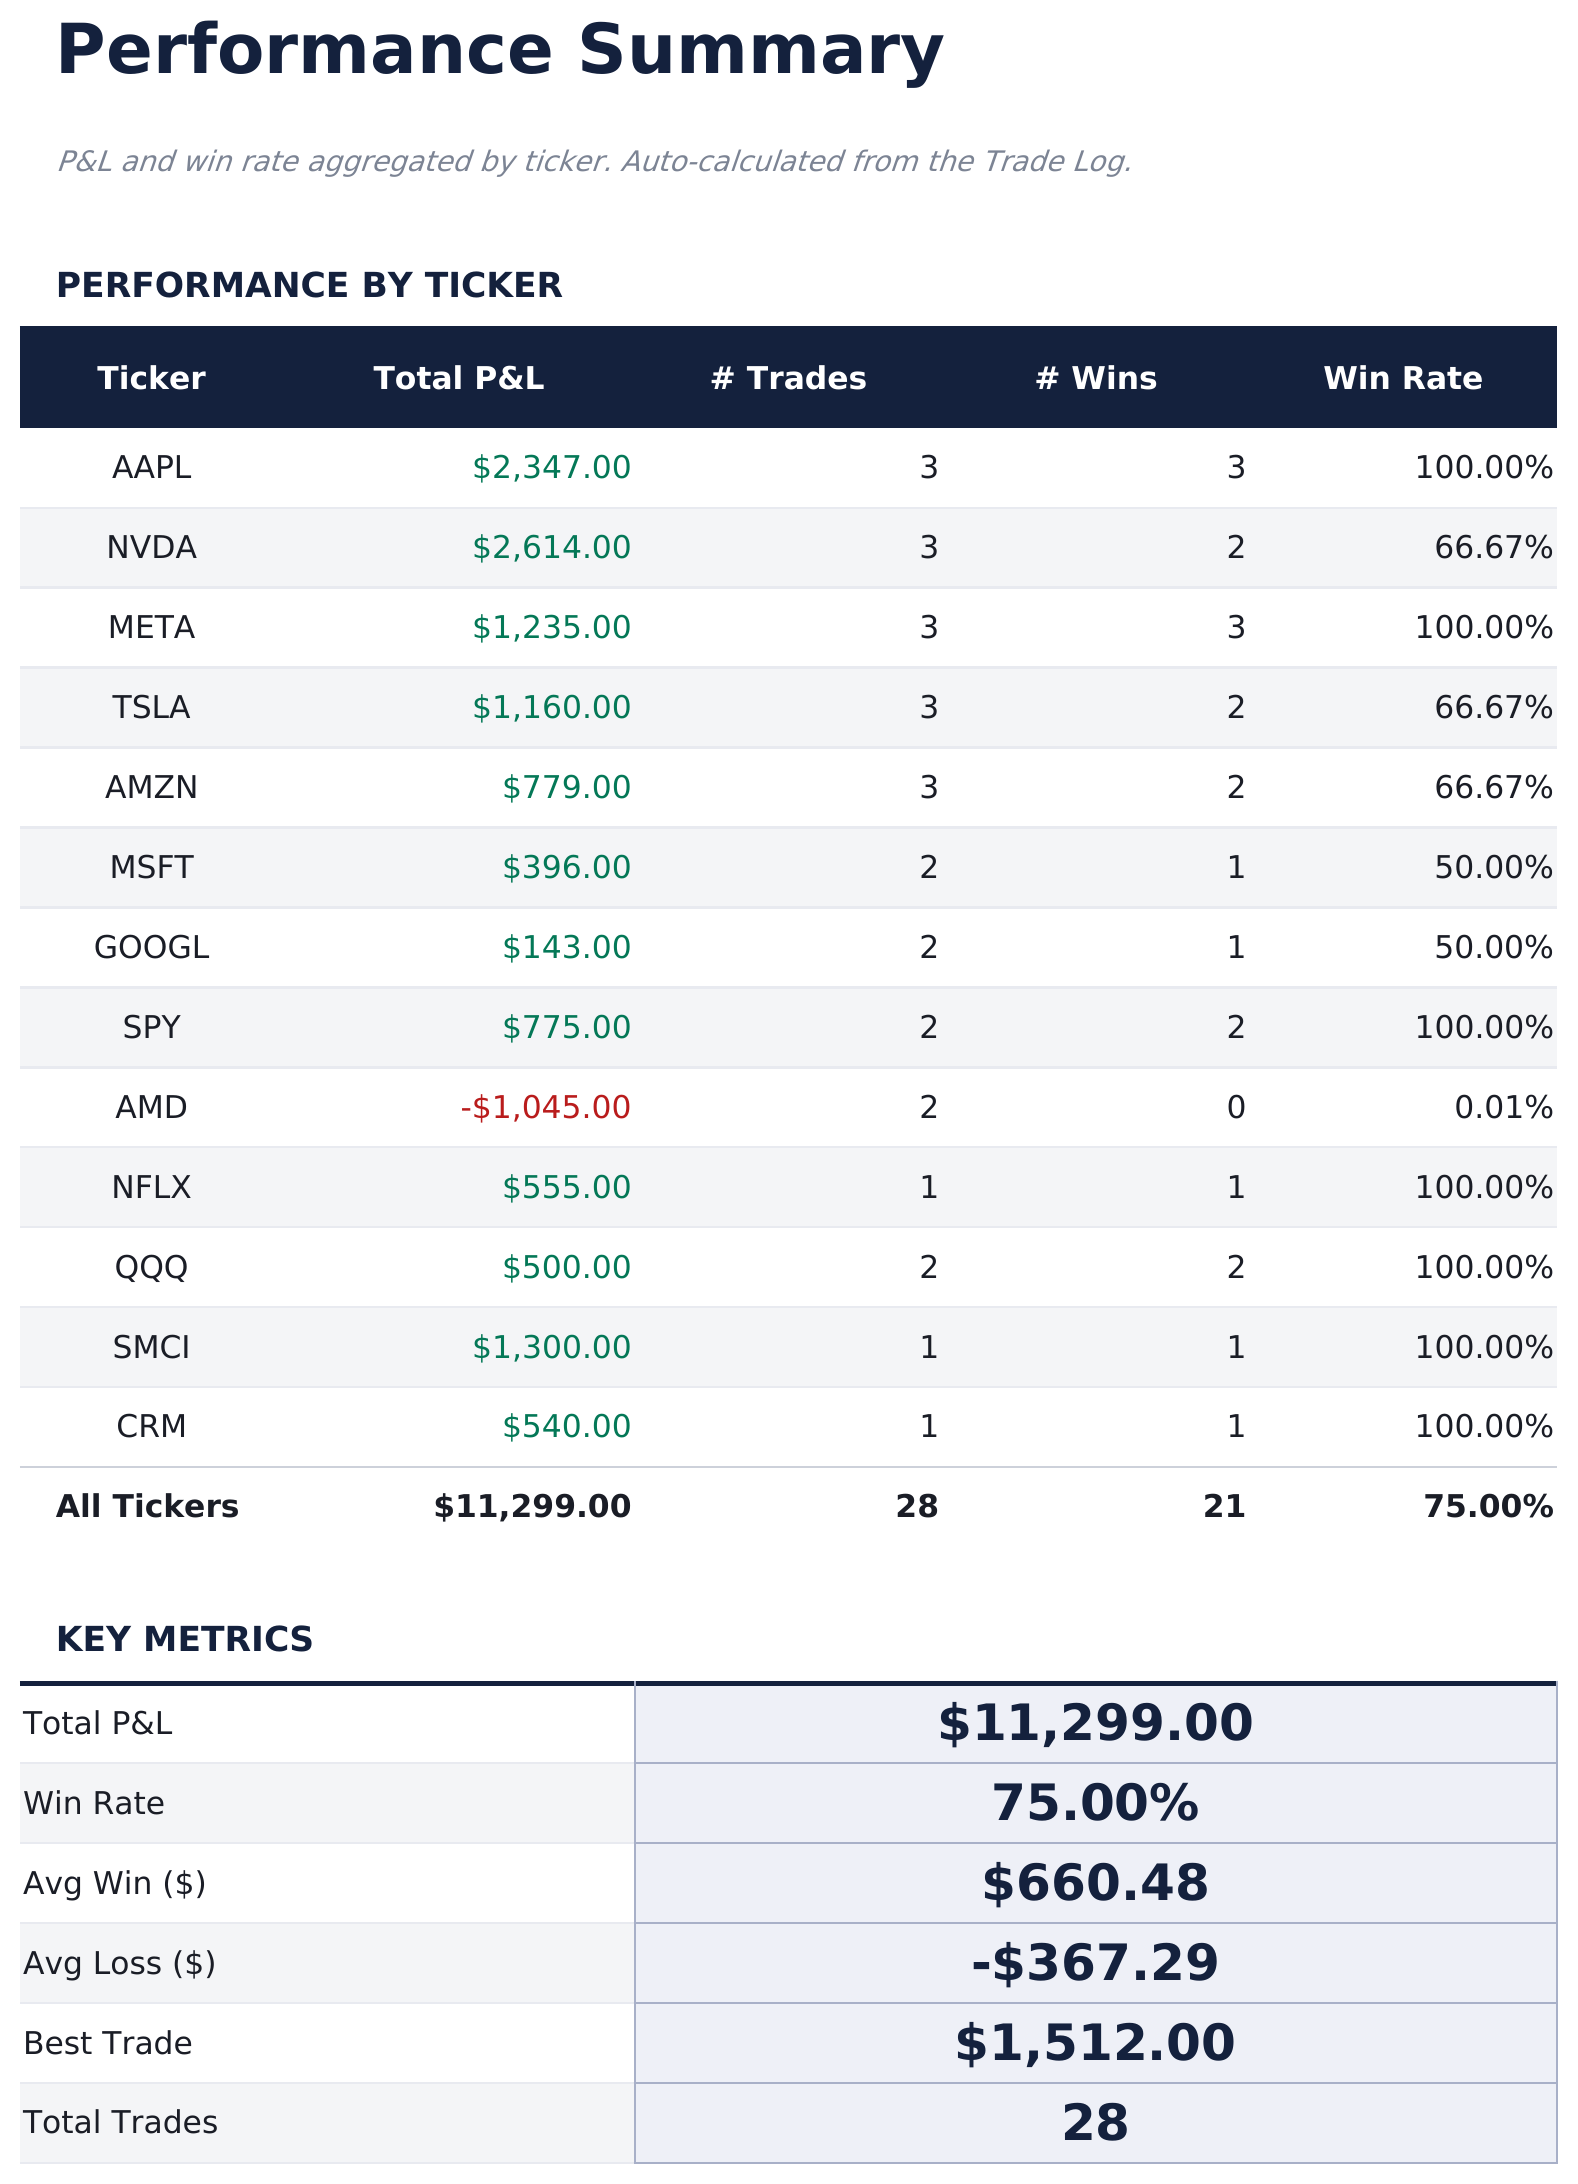
Task: Click the Total P&L column header
Action: click(459, 378)
